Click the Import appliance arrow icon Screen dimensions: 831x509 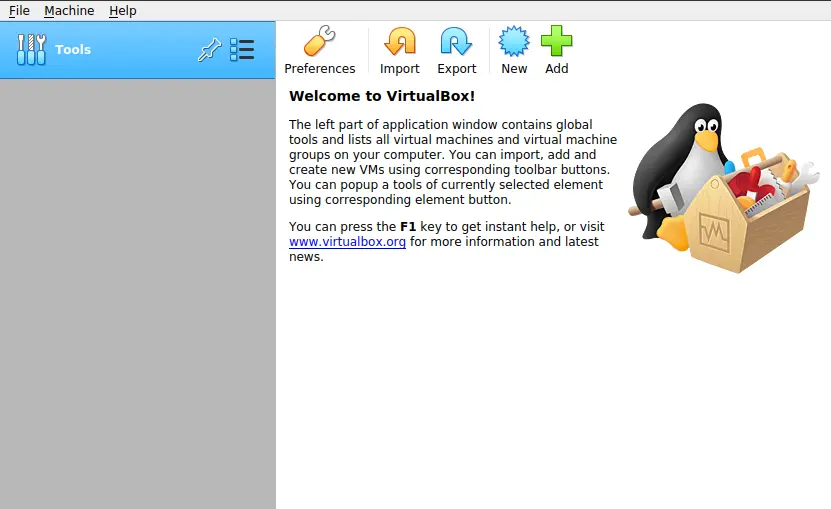pos(400,41)
